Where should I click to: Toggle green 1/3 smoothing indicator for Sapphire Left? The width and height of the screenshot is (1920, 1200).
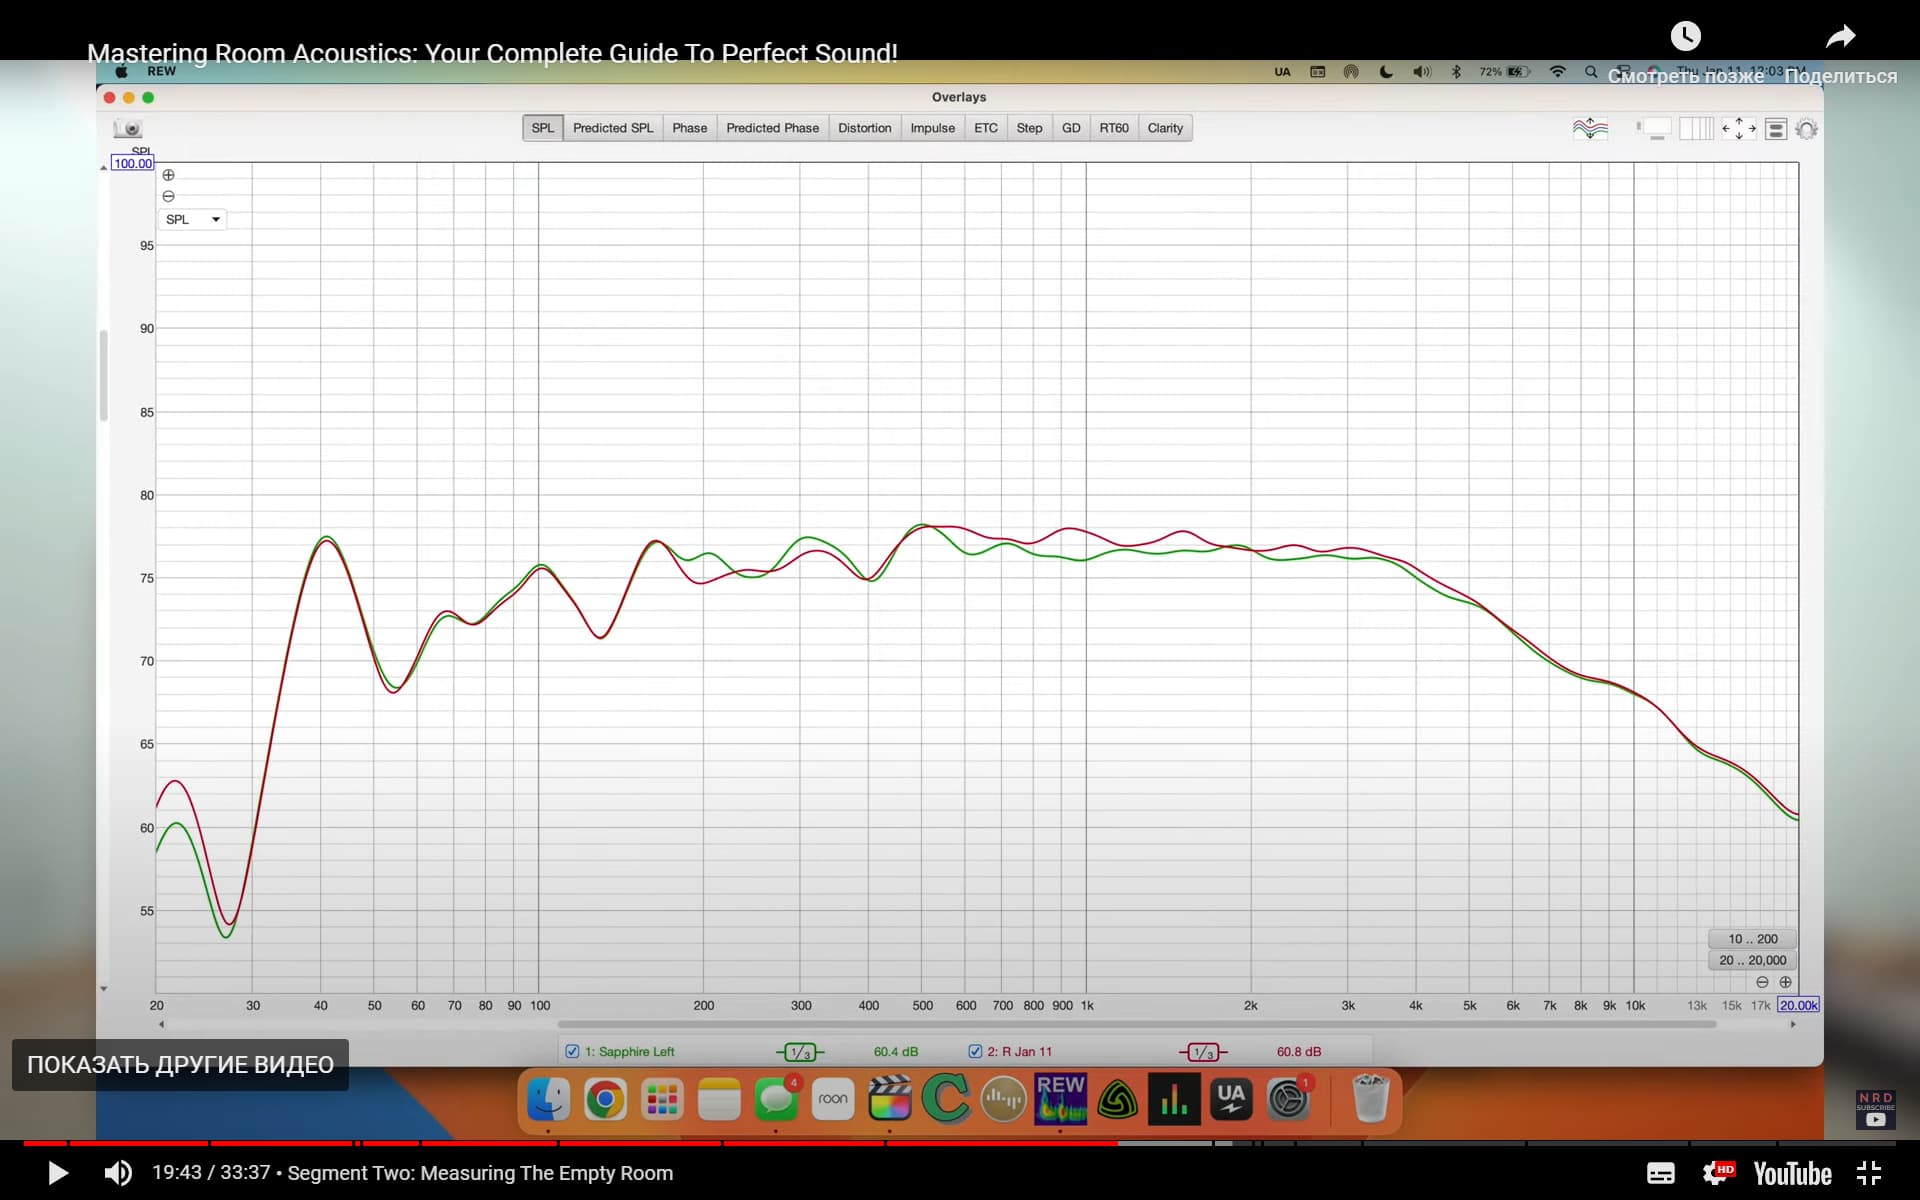point(800,1052)
